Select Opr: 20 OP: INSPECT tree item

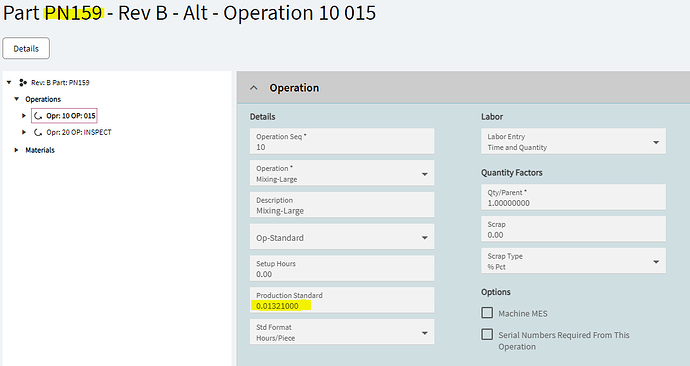(x=79, y=132)
